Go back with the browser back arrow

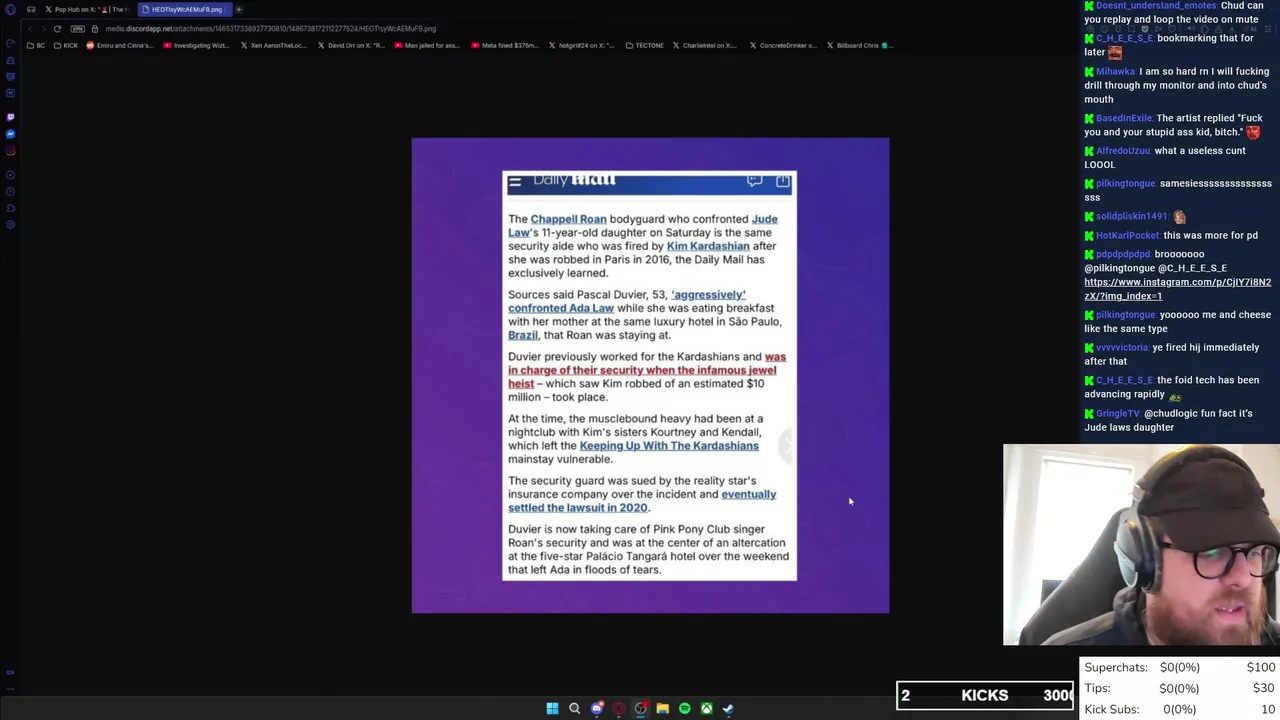click(30, 29)
